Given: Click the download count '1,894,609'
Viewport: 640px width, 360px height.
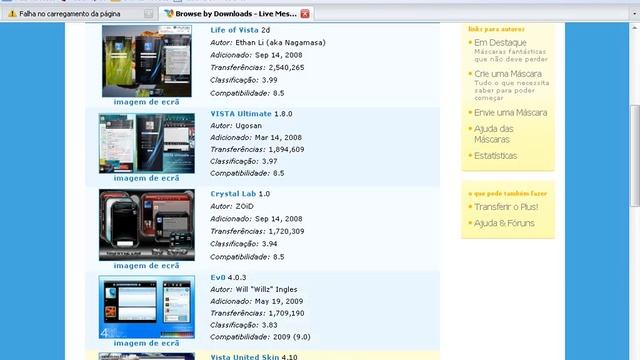Looking at the screenshot, I should coord(286,150).
